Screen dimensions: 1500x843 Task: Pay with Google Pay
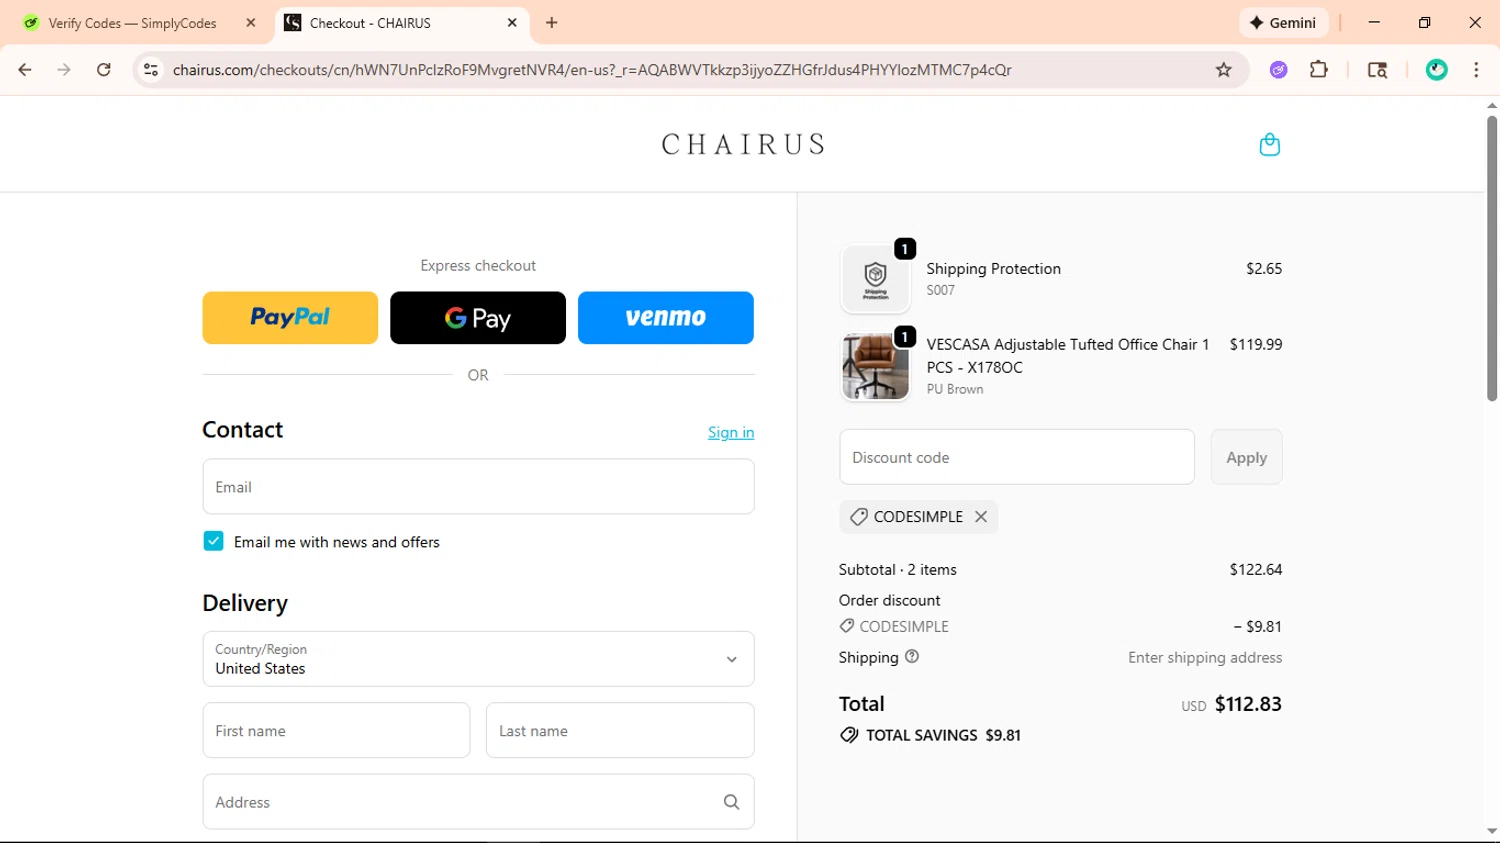pos(478,318)
